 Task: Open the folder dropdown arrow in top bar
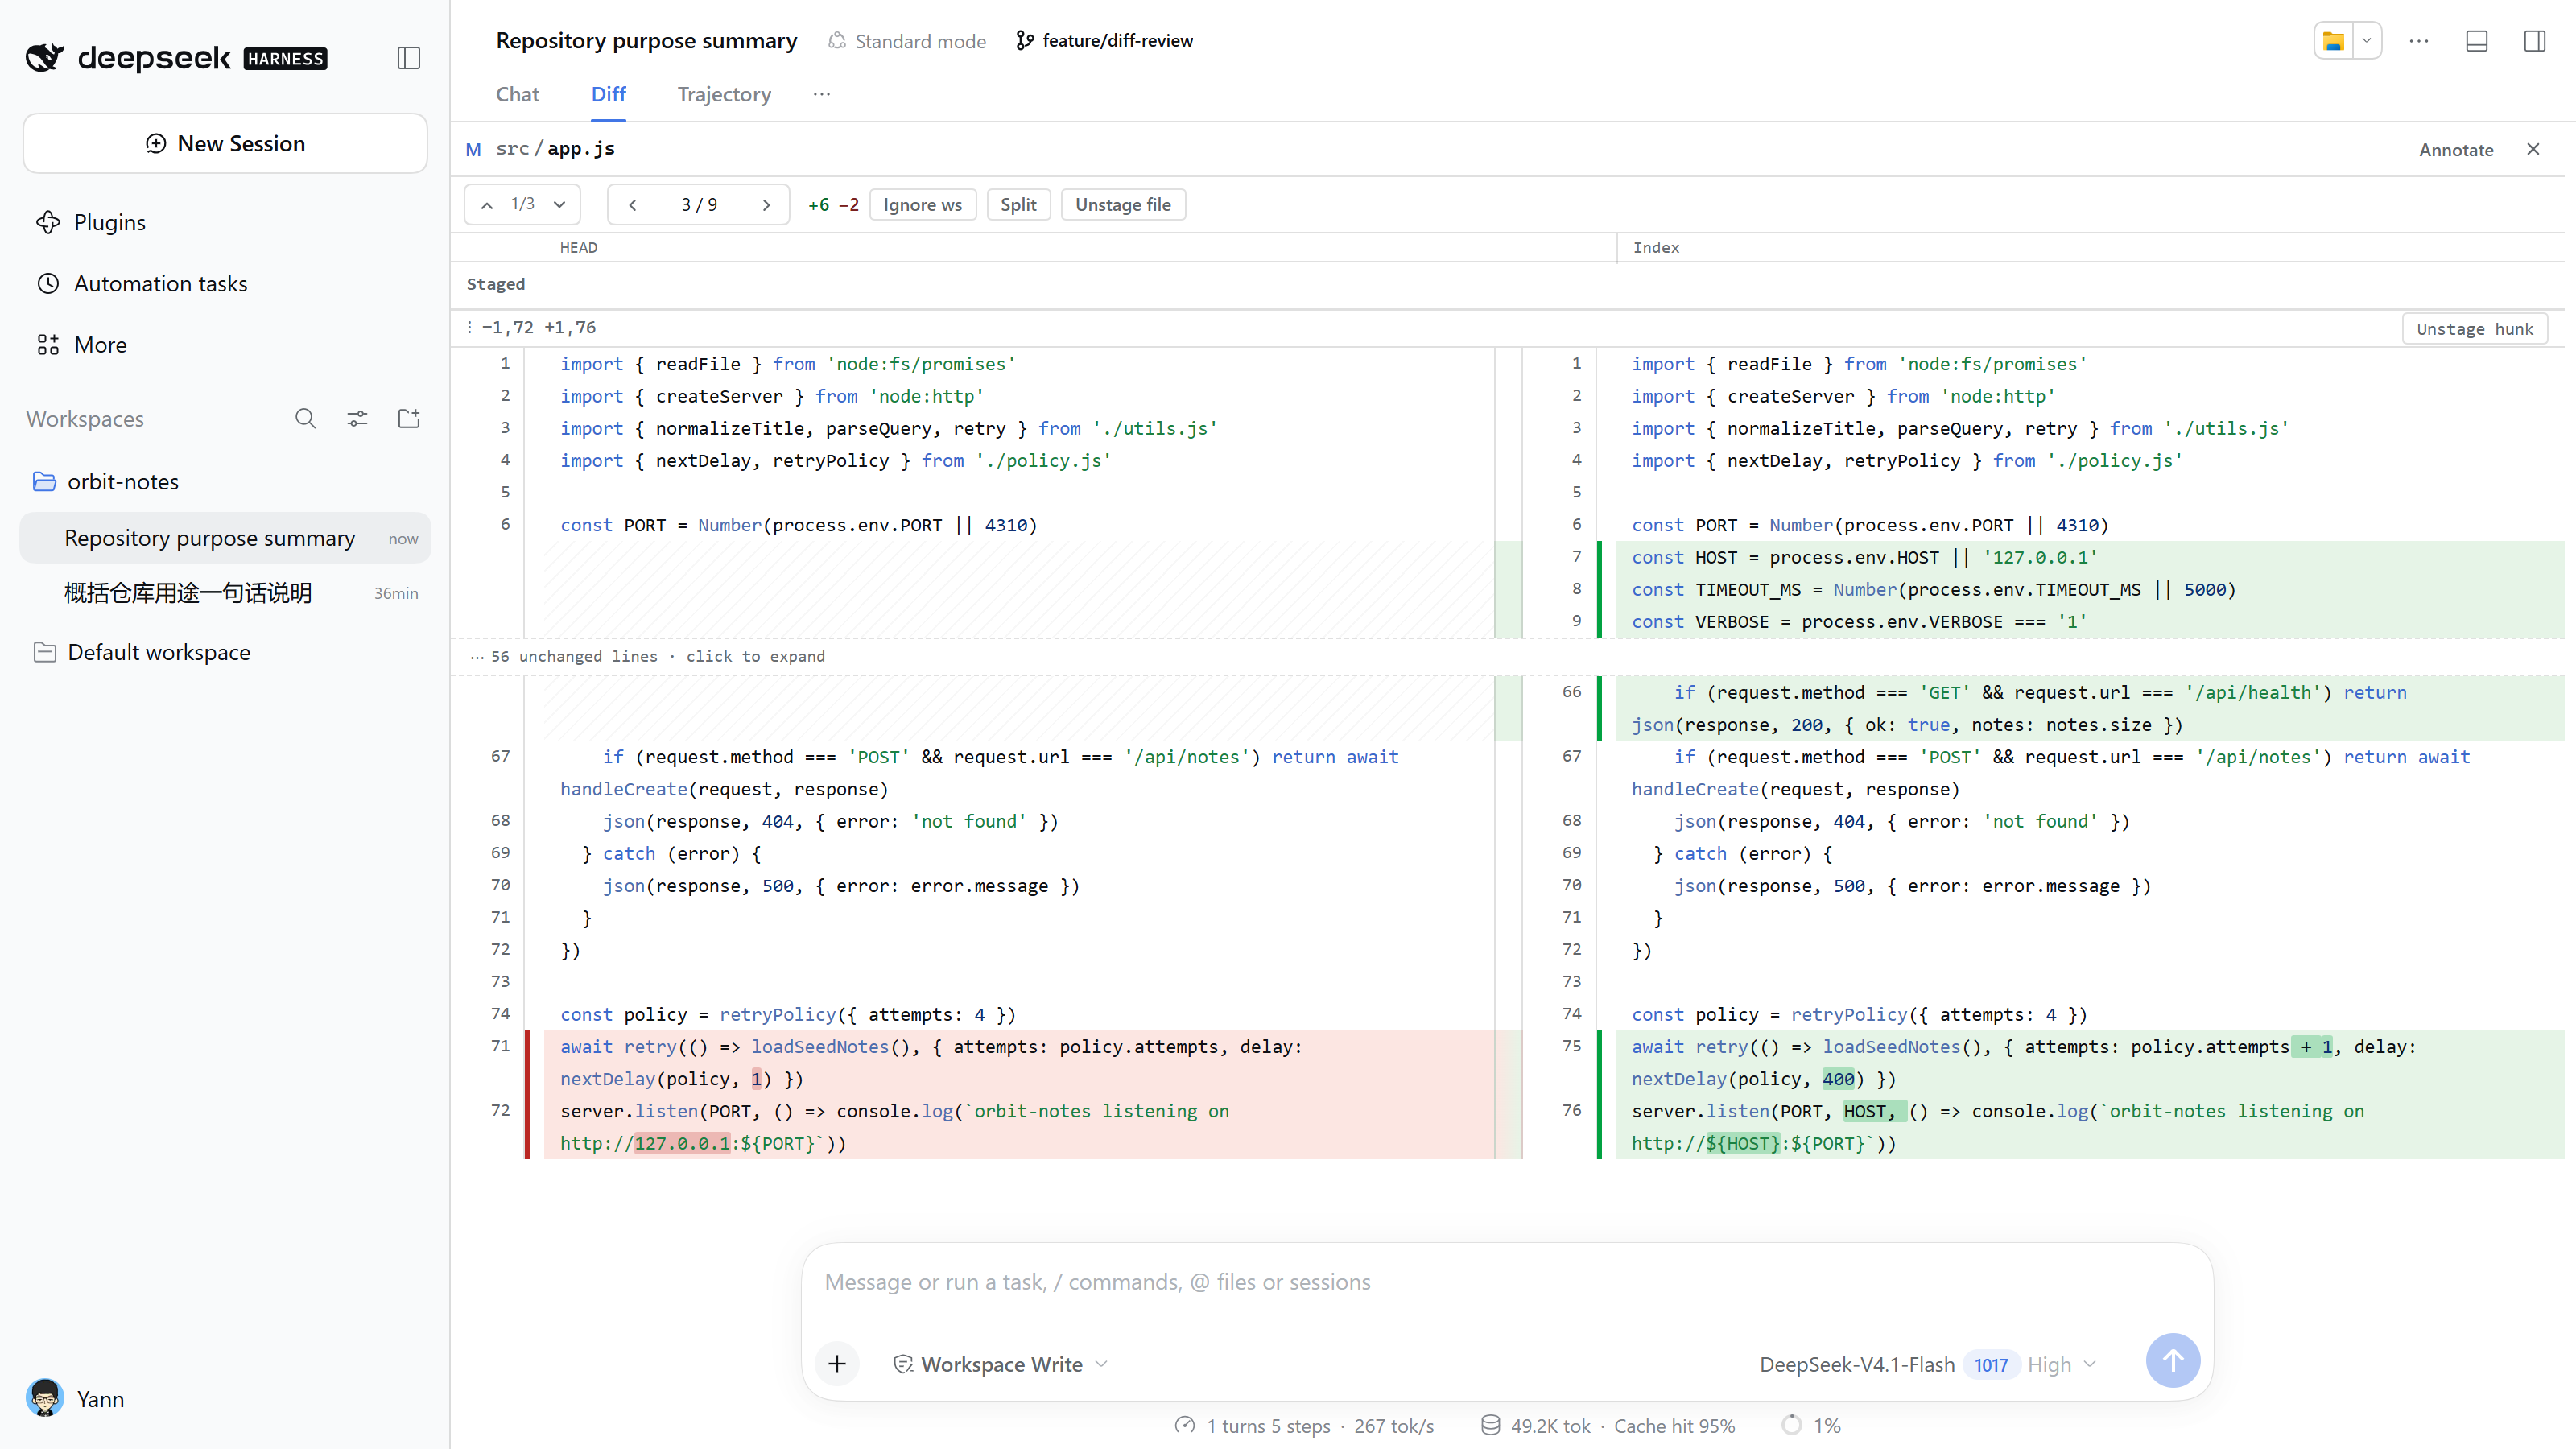(2366, 41)
